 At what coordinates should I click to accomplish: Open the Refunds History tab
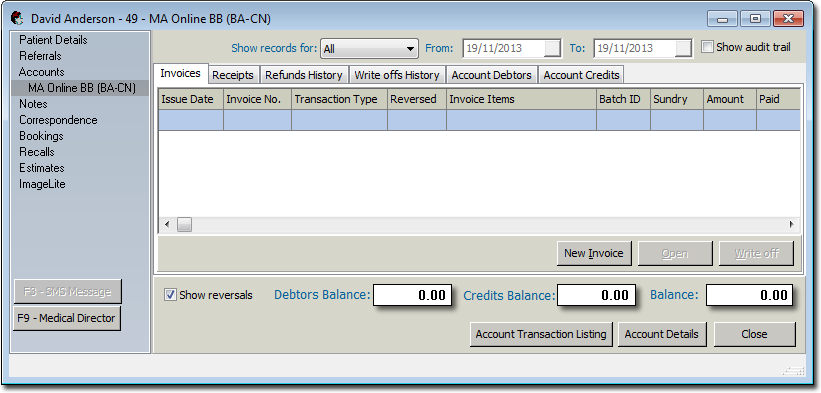pyautogui.click(x=304, y=75)
